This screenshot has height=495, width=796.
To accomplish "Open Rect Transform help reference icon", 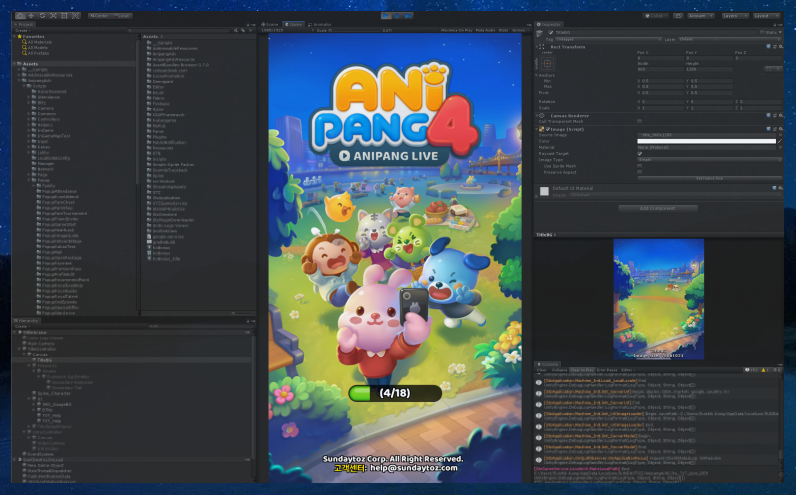I will (769, 47).
